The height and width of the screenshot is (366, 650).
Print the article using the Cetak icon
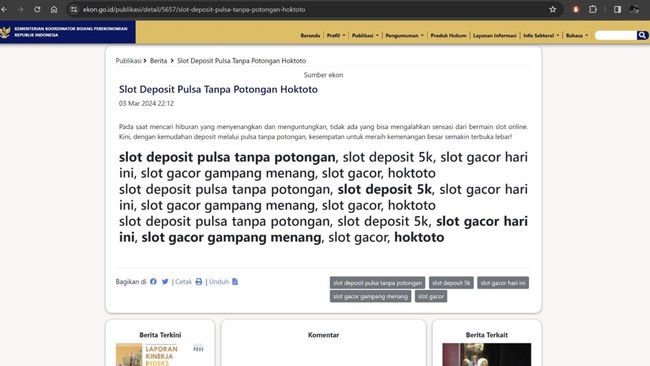coord(199,281)
